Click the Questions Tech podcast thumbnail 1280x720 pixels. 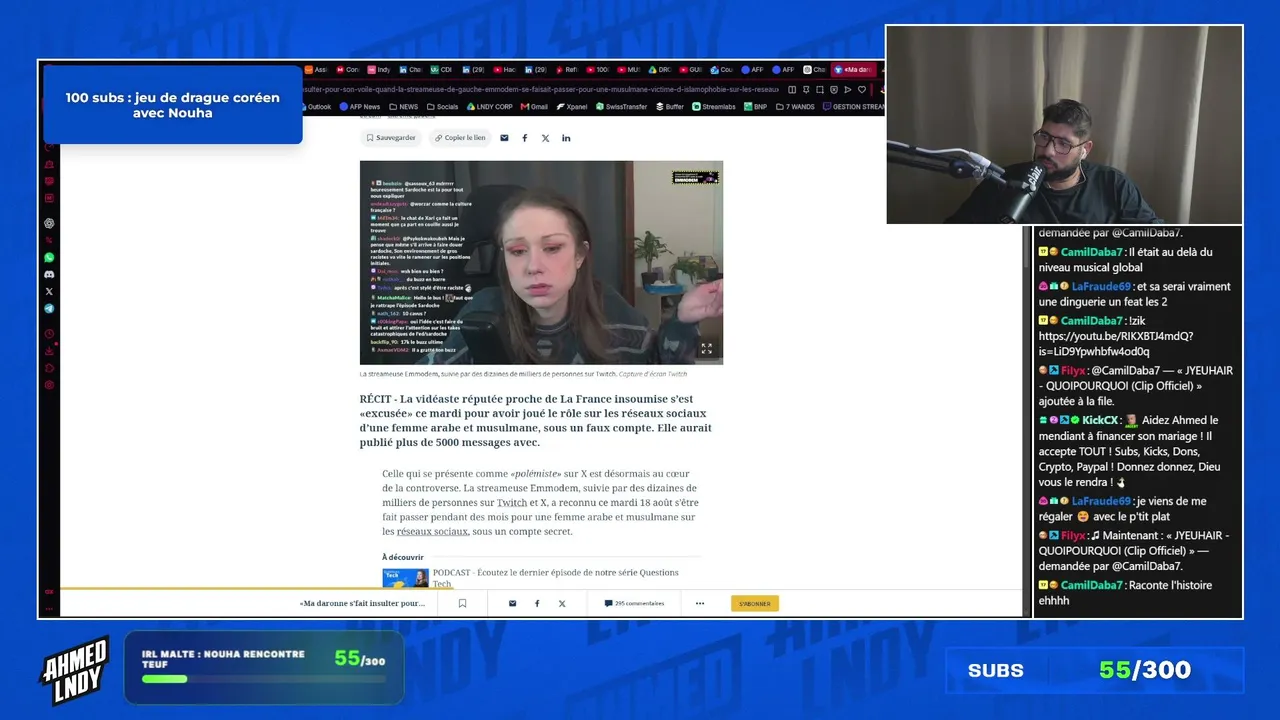pos(405,578)
